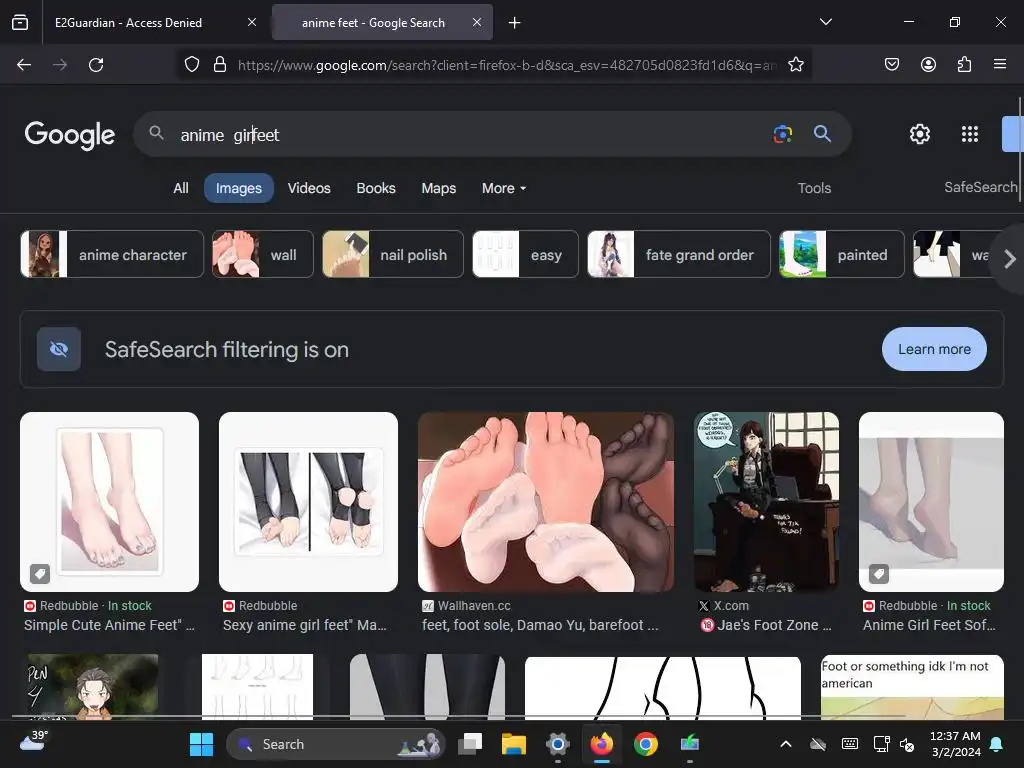Open a new browser tab
The height and width of the screenshot is (768, 1024).
click(515, 23)
